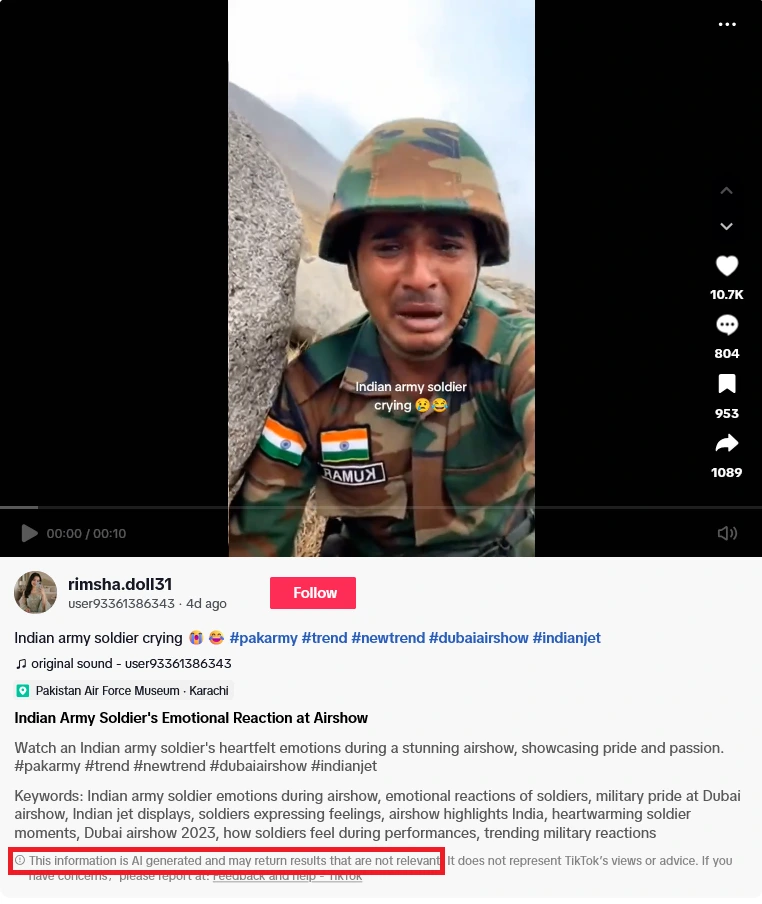Mute the video sound

pyautogui.click(x=727, y=533)
